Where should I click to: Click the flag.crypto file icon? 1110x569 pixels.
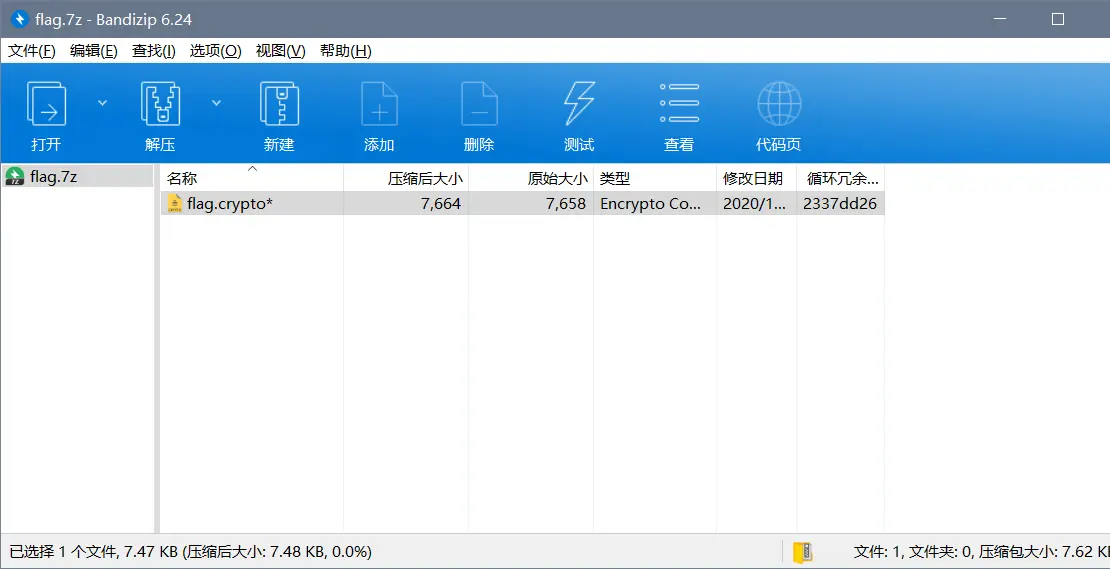click(x=175, y=204)
